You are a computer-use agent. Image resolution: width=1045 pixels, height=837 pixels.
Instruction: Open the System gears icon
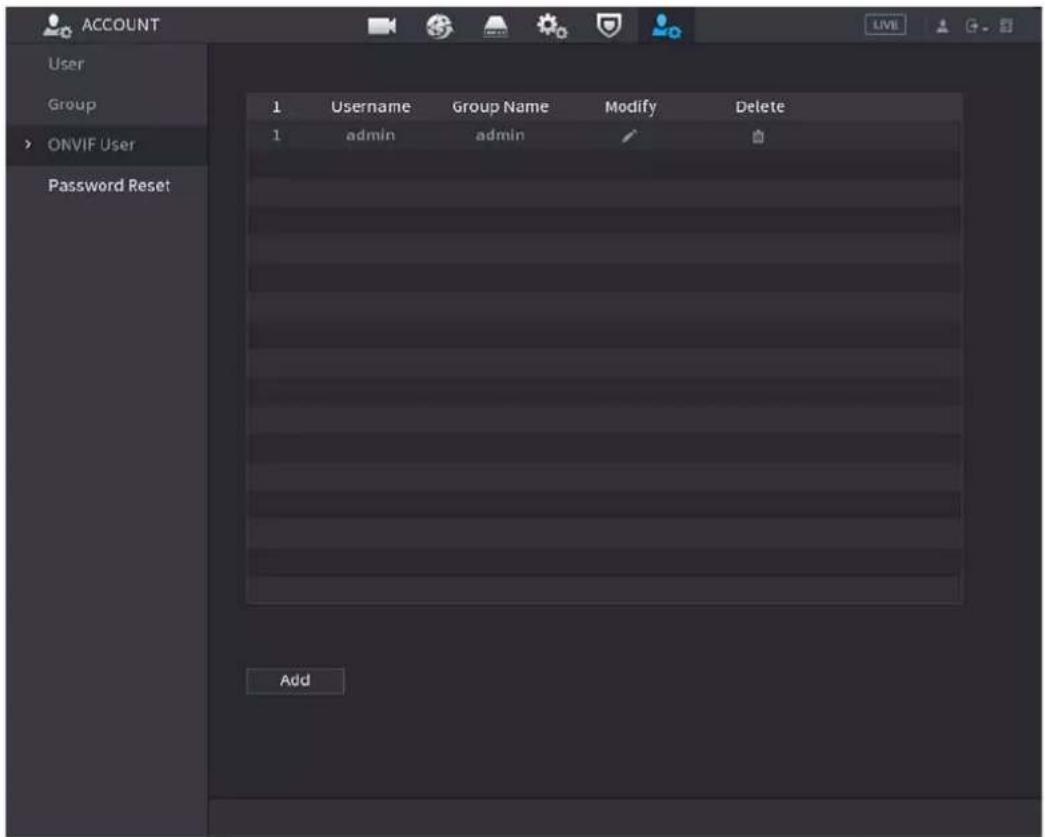[x=552, y=27]
